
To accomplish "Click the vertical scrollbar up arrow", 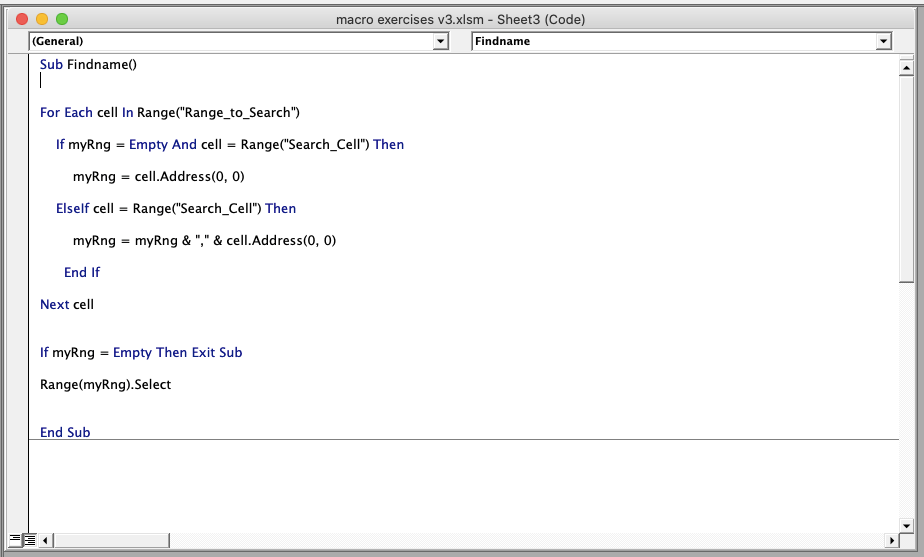I will (x=906, y=68).
